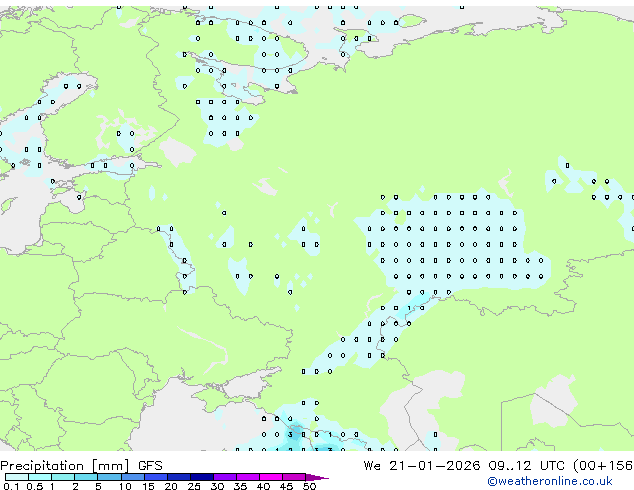Click the '40' legend scale label
This screenshot has width=634, height=490.
click(x=263, y=486)
